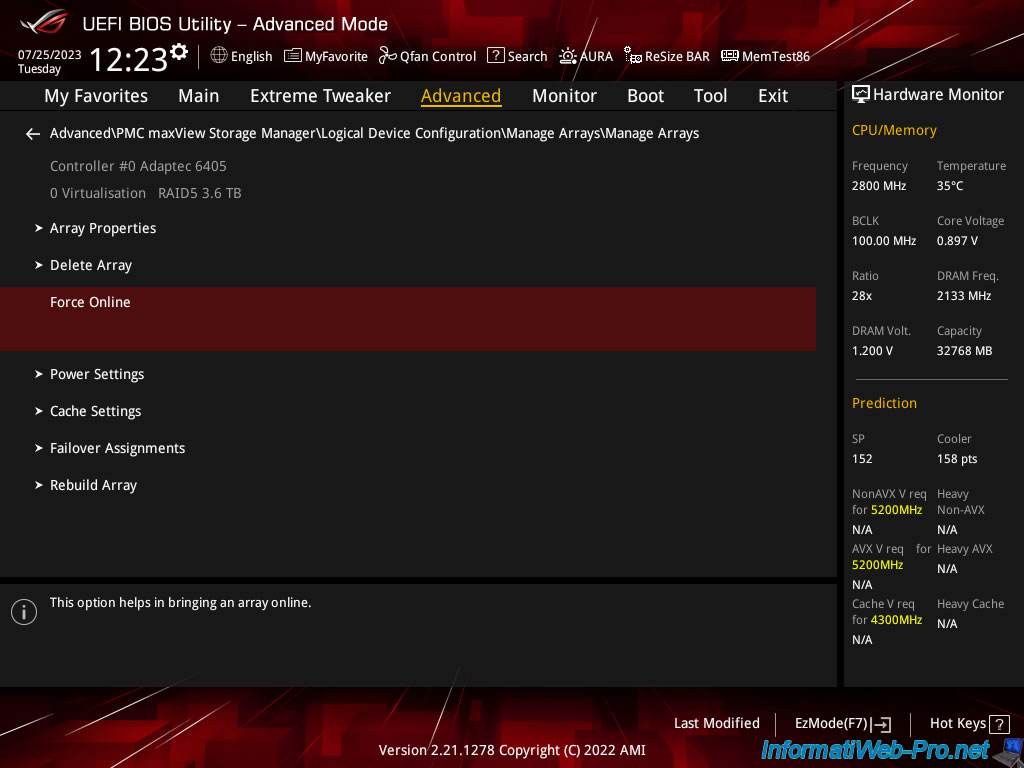Click the AURA label

click(x=596, y=56)
